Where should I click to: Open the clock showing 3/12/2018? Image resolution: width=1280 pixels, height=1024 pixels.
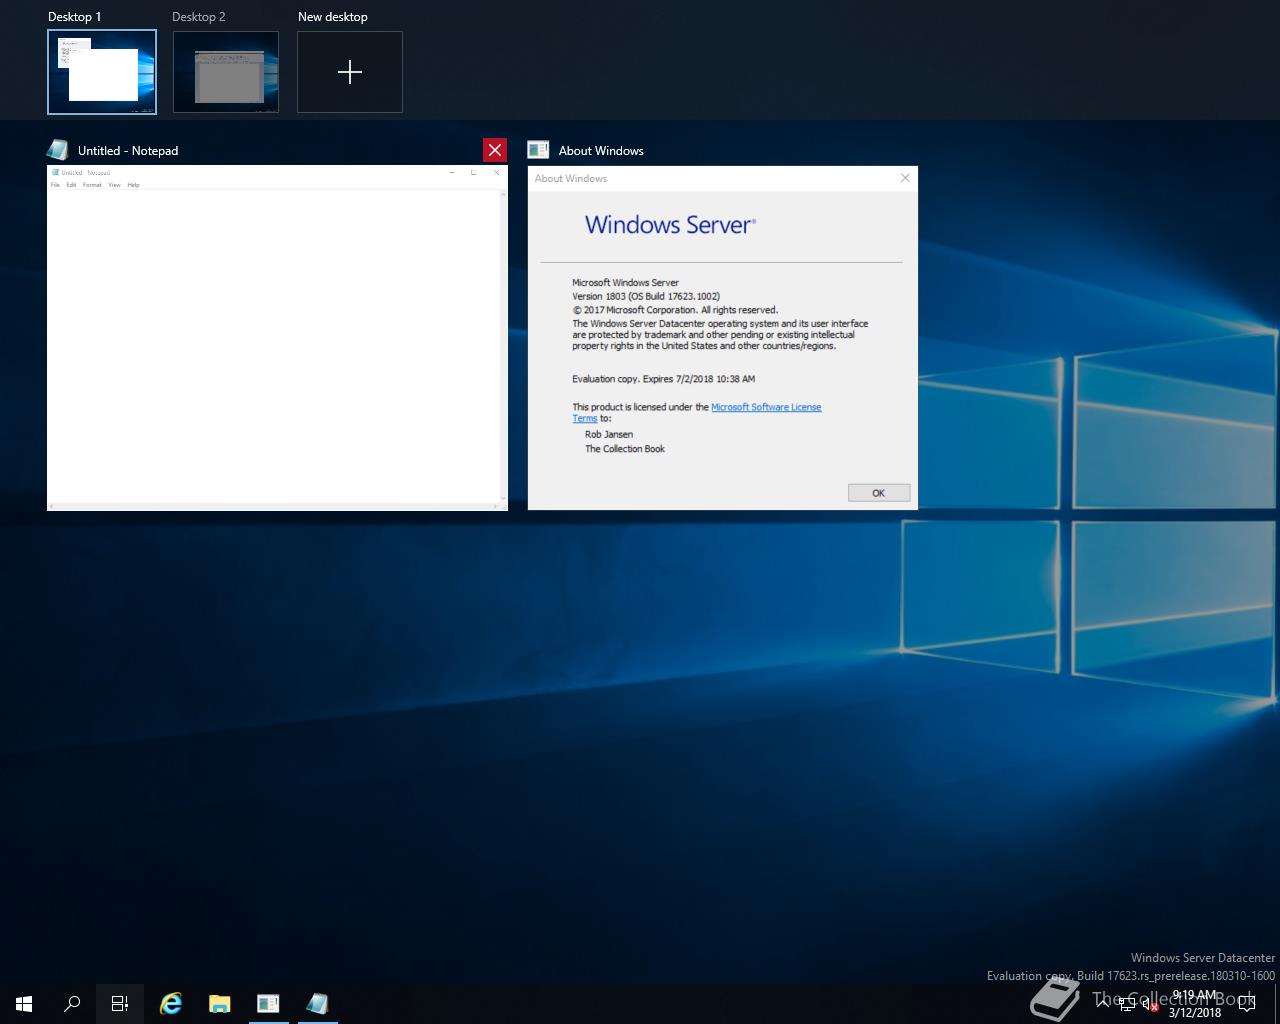(1194, 1004)
